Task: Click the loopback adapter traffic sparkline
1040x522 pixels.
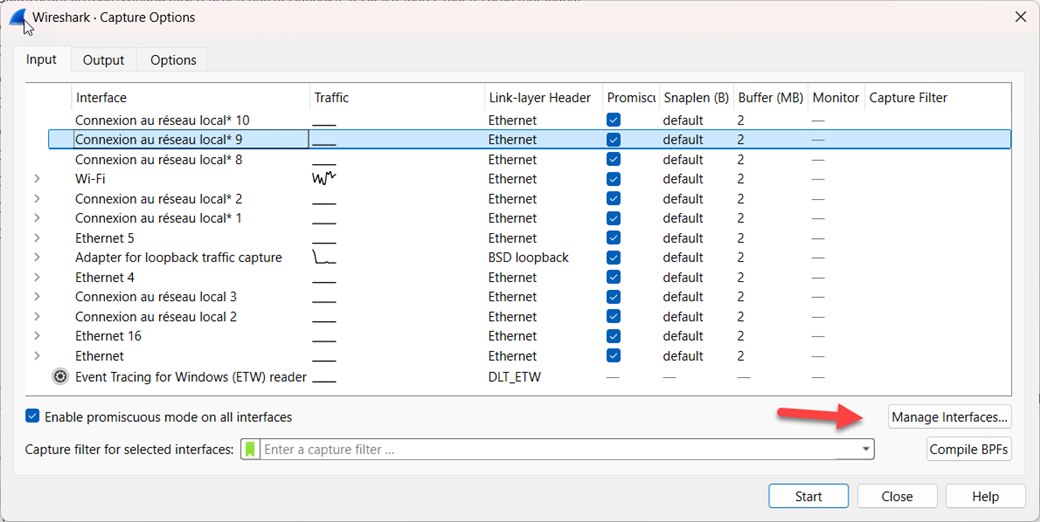Action: [324, 257]
